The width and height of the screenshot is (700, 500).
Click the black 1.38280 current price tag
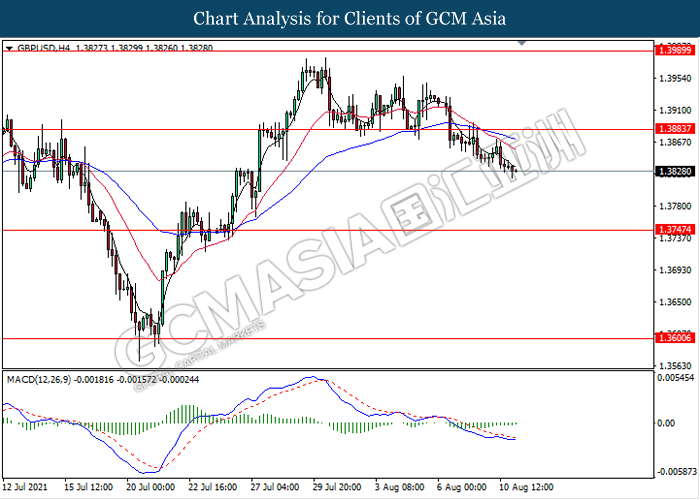click(x=671, y=172)
